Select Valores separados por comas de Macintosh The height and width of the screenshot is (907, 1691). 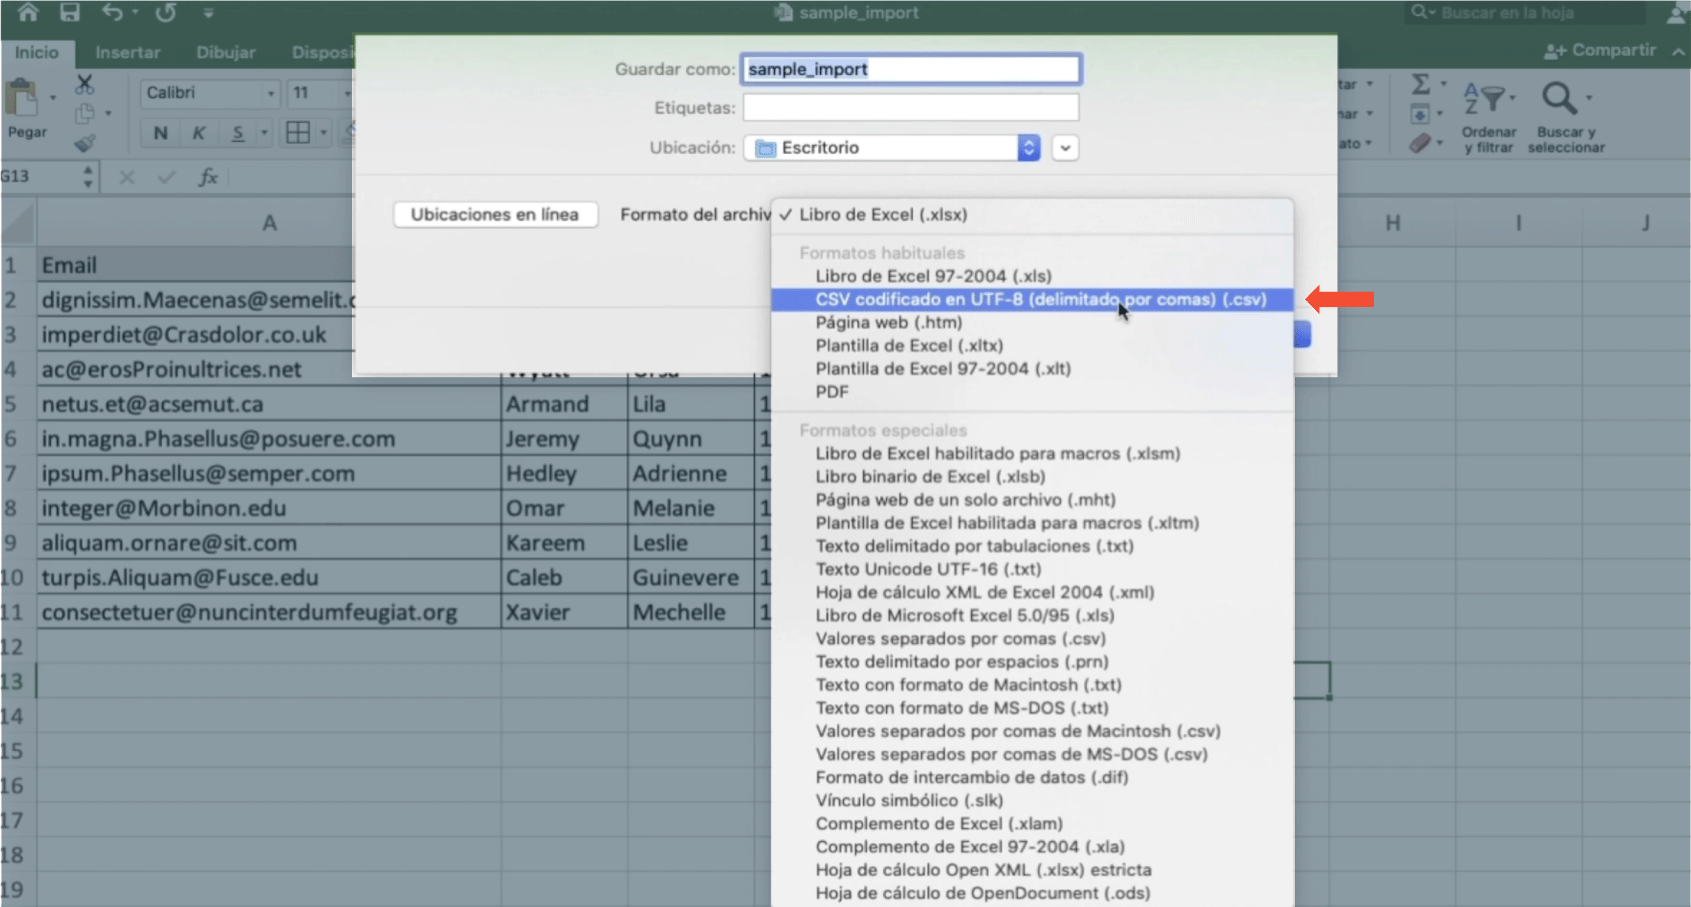coord(1032,731)
